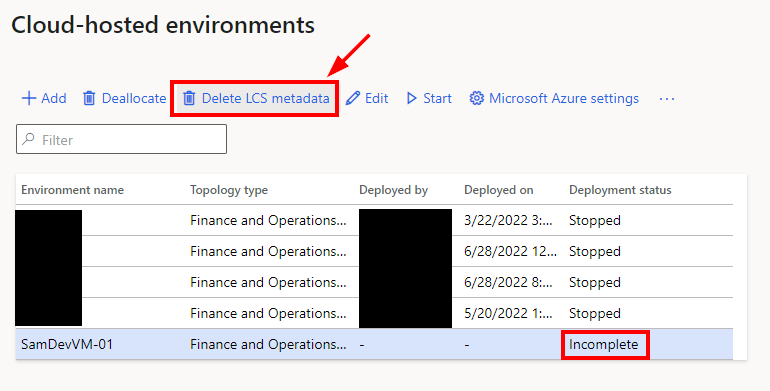Focus the Filter input field

click(x=121, y=139)
